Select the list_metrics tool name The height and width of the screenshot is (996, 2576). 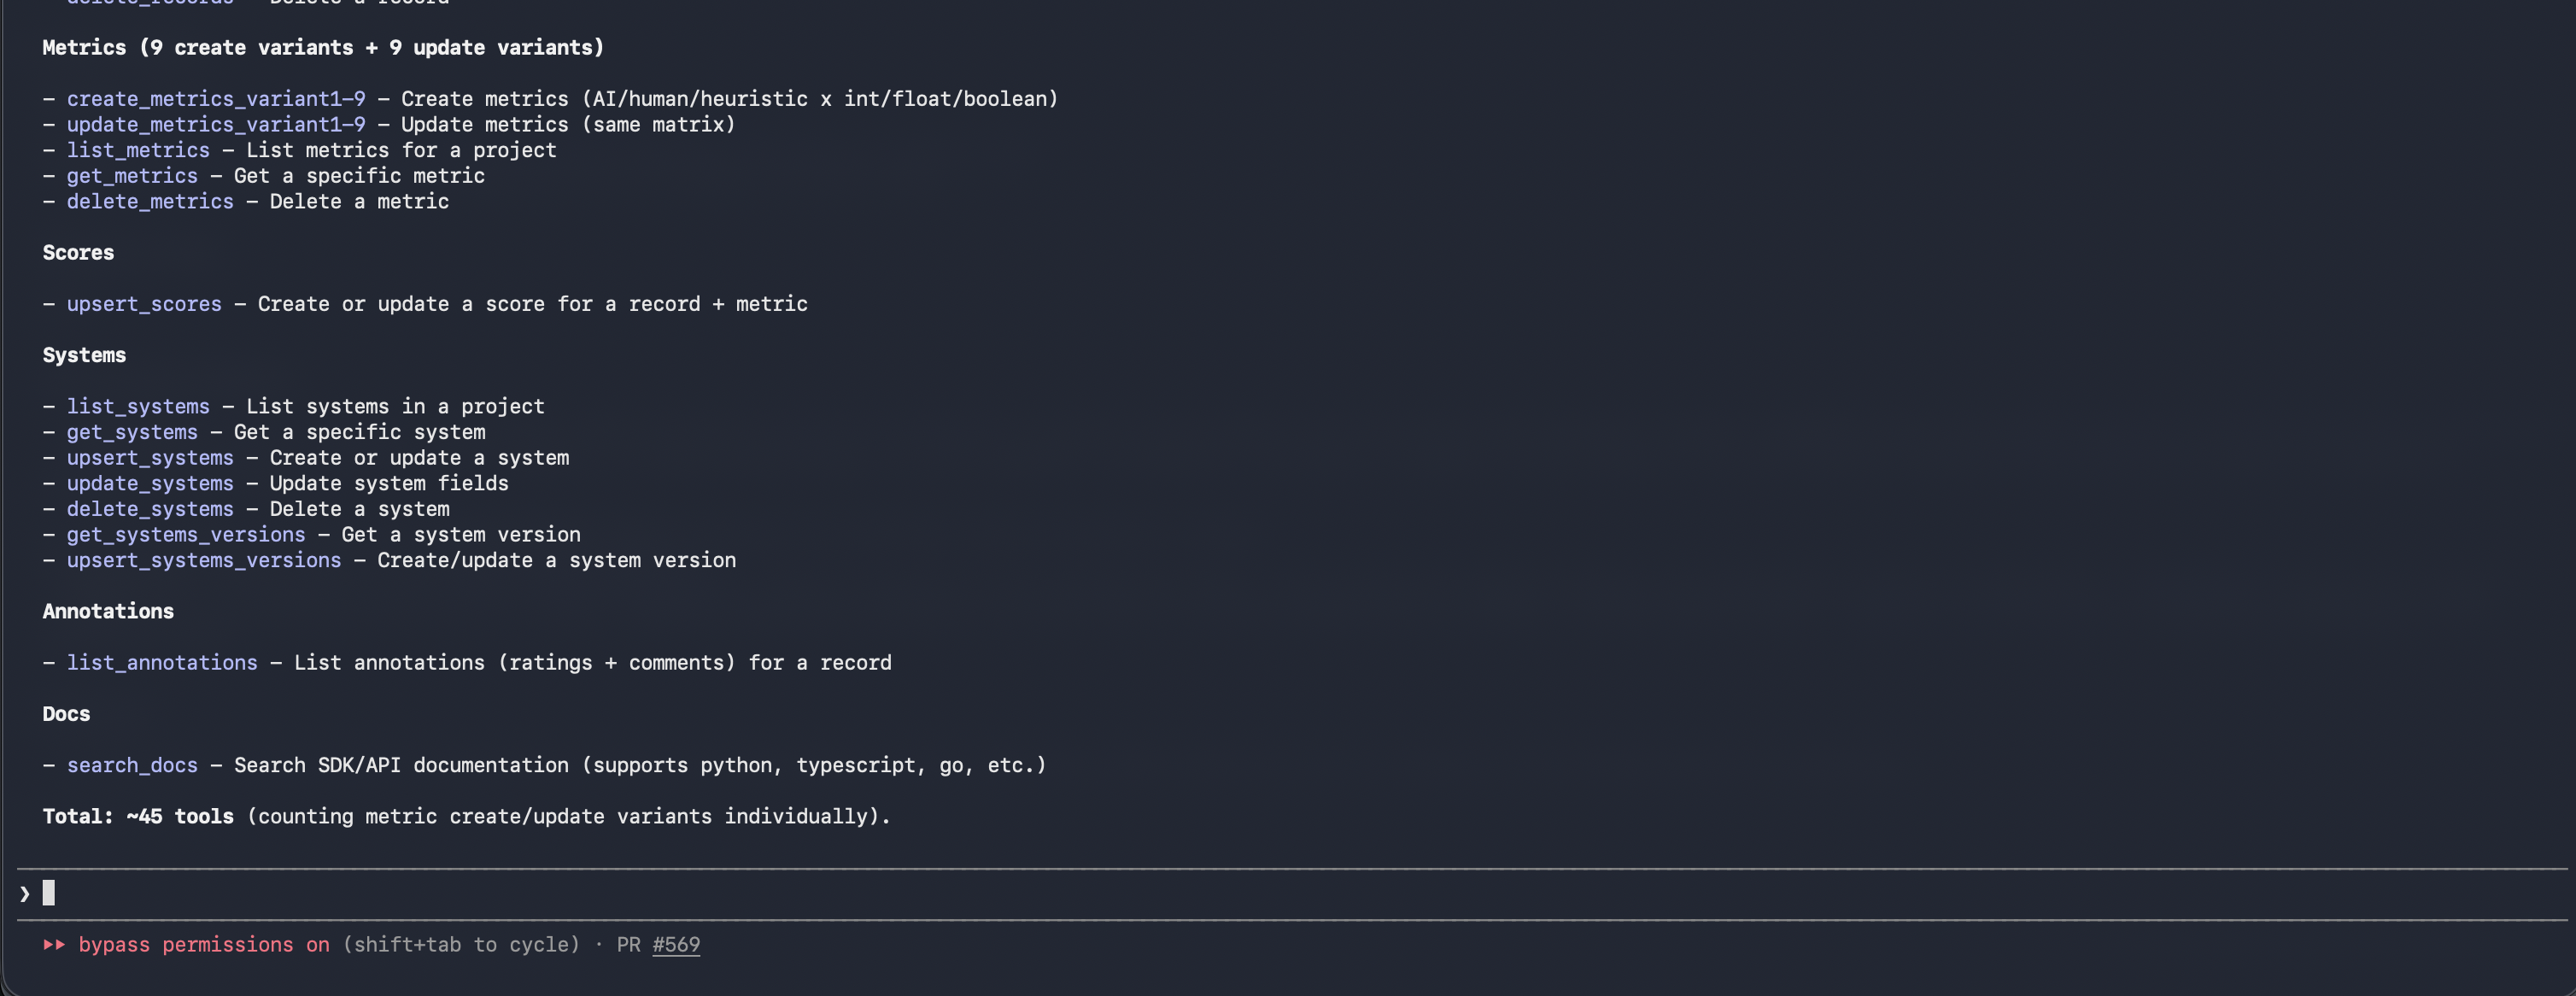(138, 150)
